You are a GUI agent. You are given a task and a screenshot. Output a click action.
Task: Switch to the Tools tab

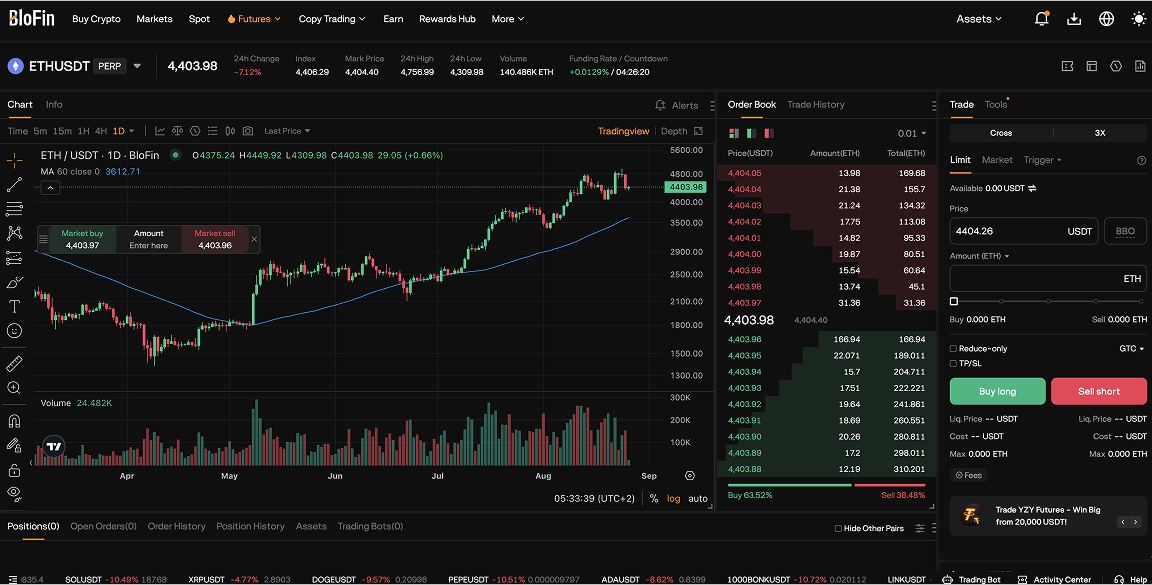click(x=996, y=104)
